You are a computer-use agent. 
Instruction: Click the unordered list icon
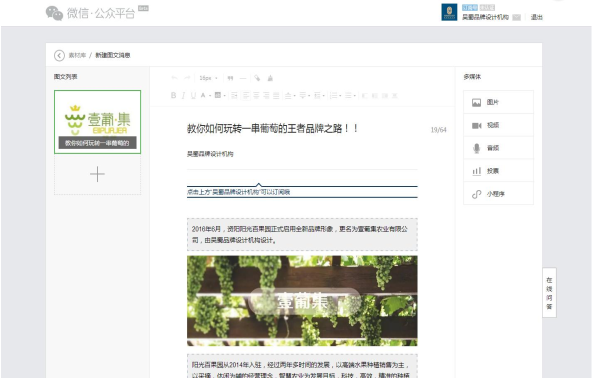(x=348, y=95)
